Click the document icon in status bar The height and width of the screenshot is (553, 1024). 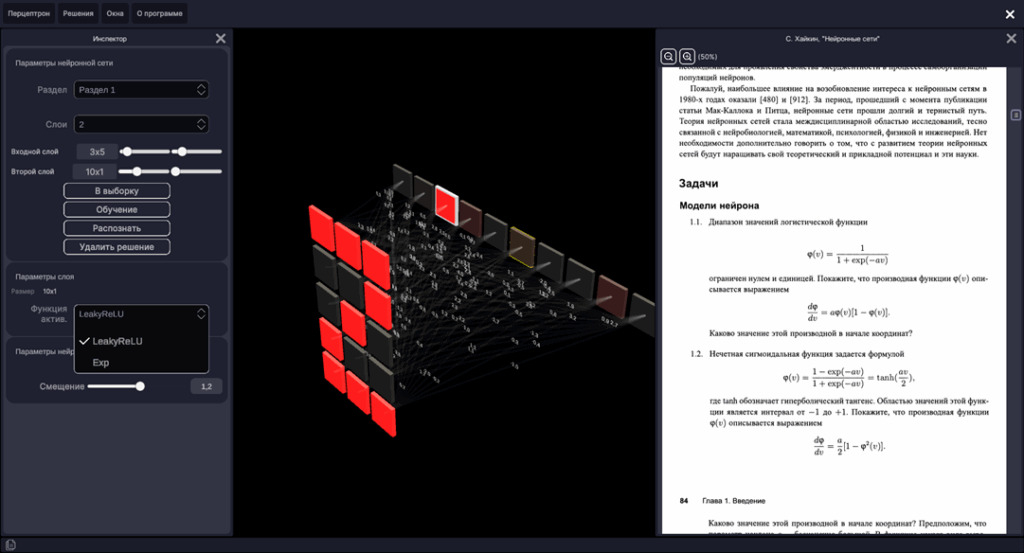click(x=11, y=545)
